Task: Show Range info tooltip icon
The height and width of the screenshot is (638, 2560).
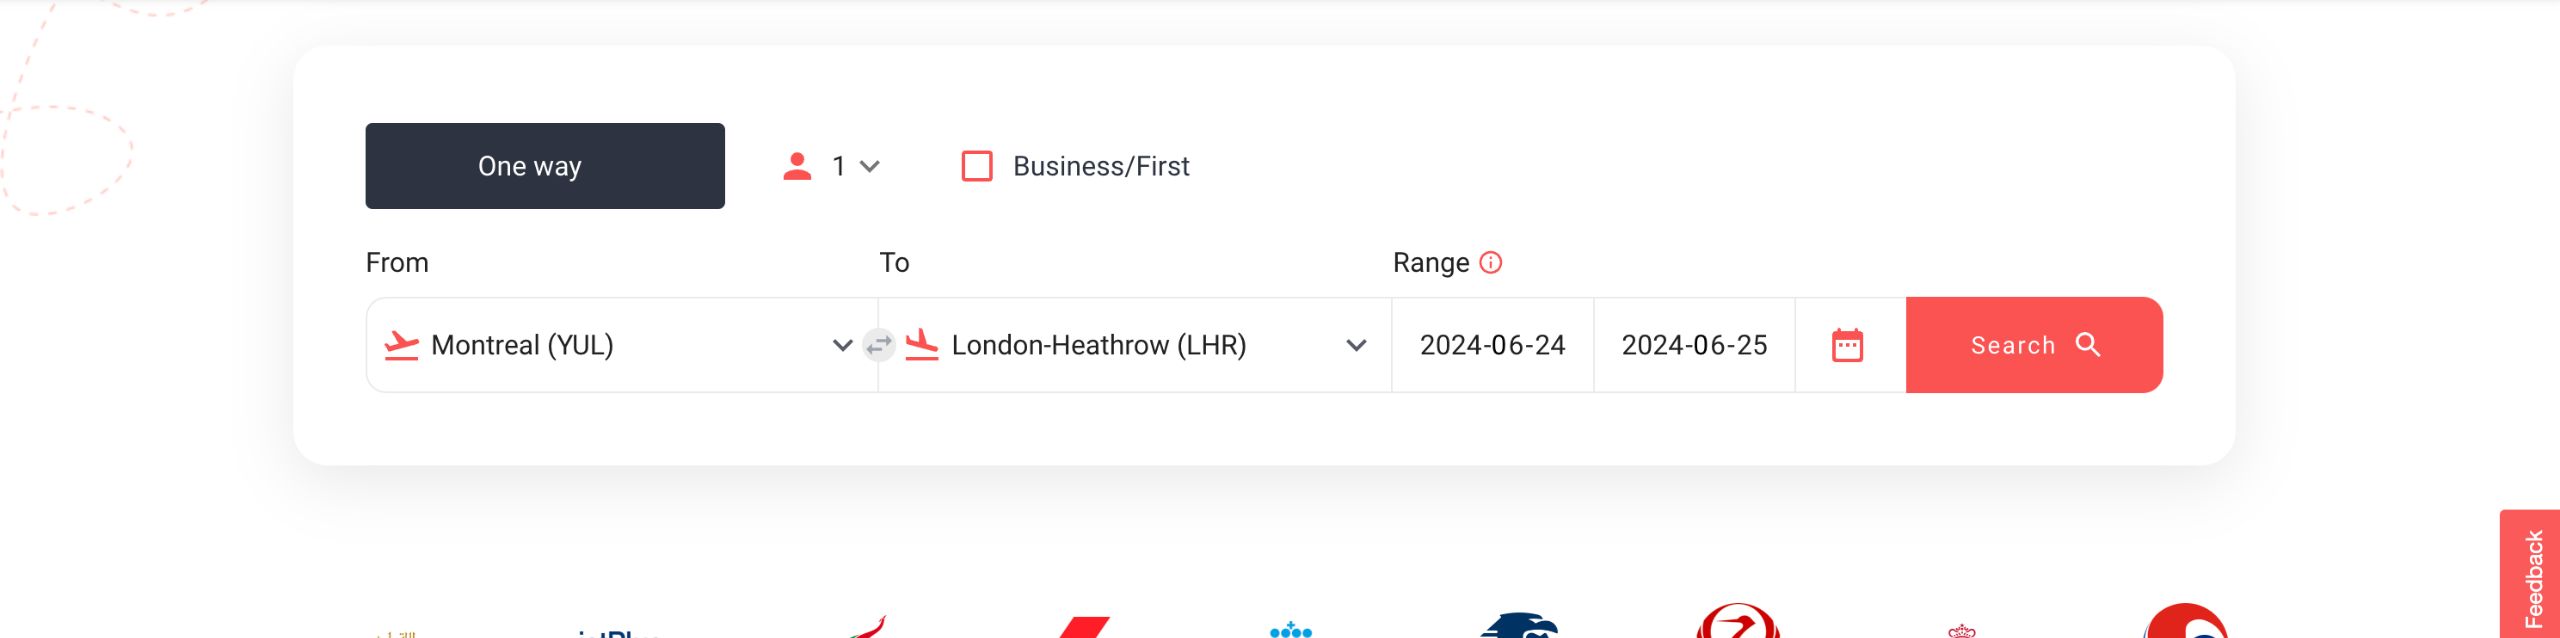Action: pos(1491,262)
